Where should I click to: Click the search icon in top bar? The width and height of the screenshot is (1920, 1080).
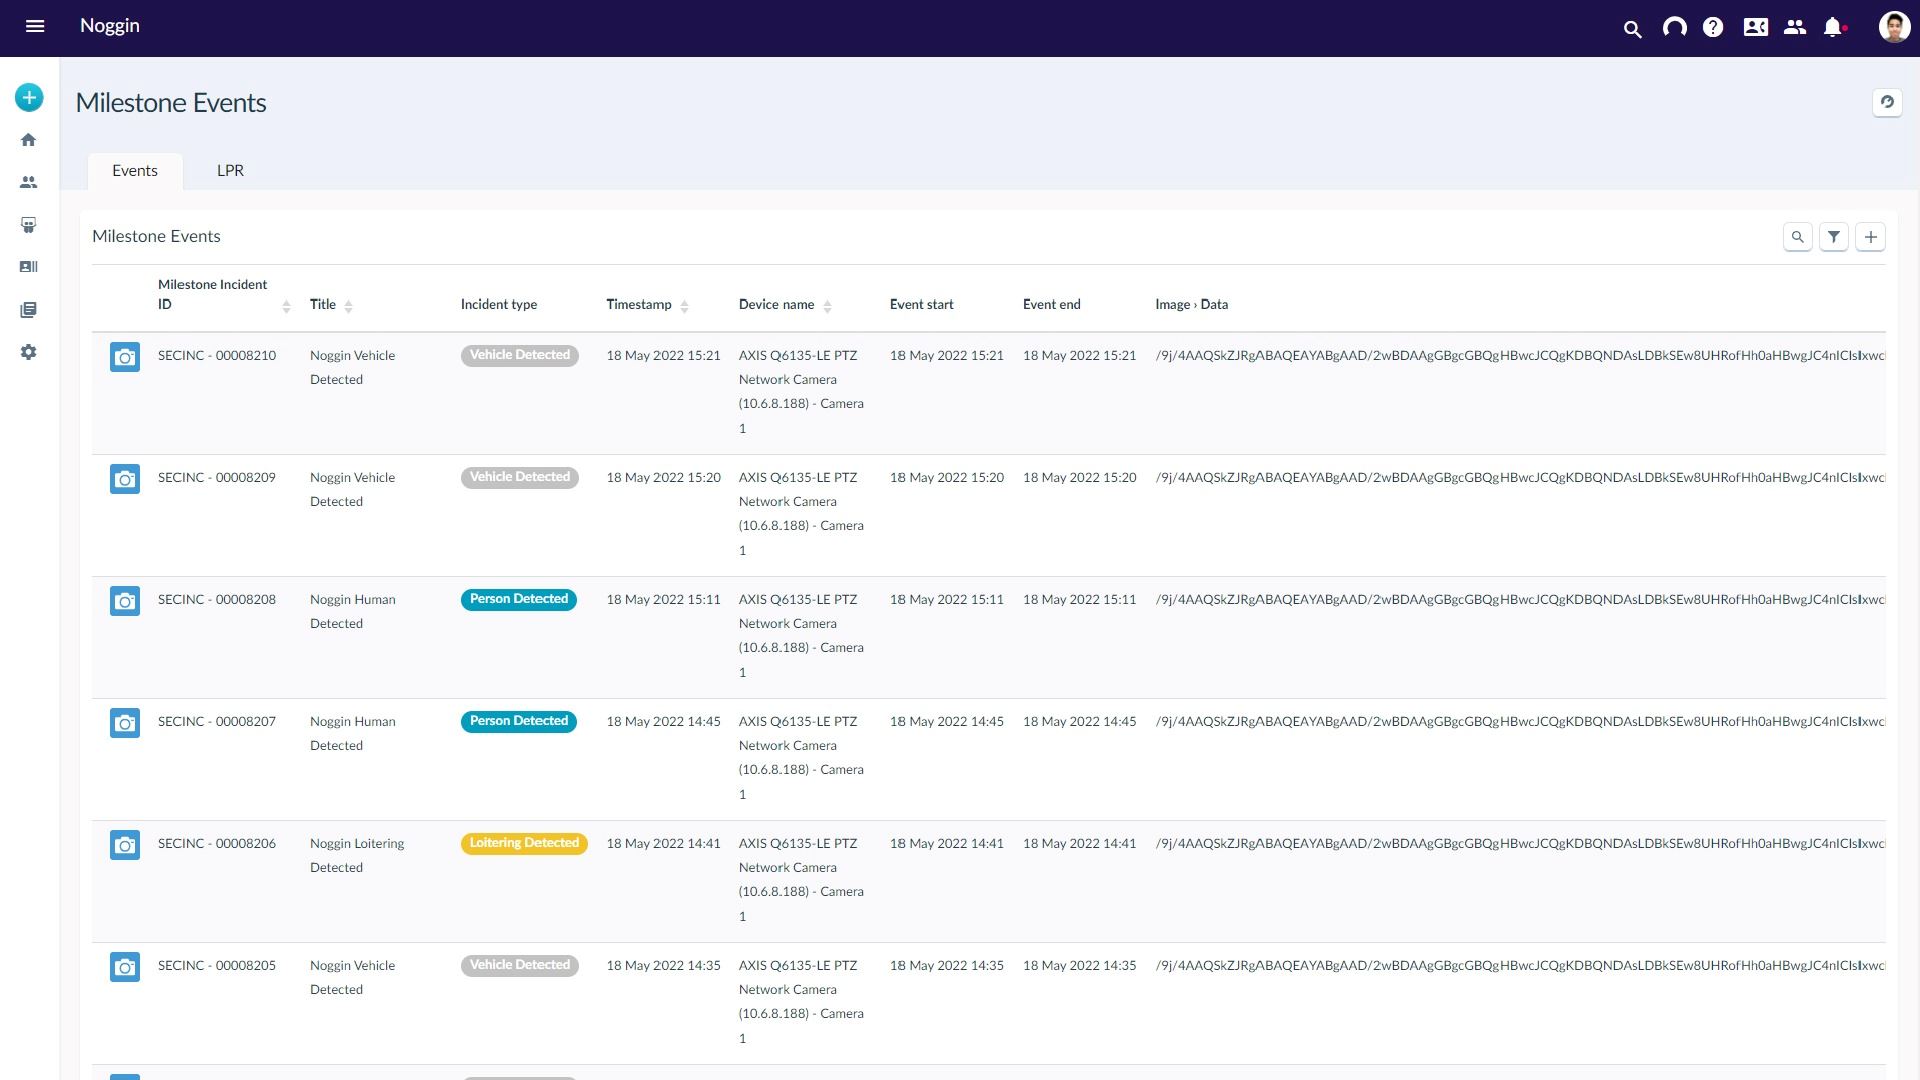pos(1632,29)
